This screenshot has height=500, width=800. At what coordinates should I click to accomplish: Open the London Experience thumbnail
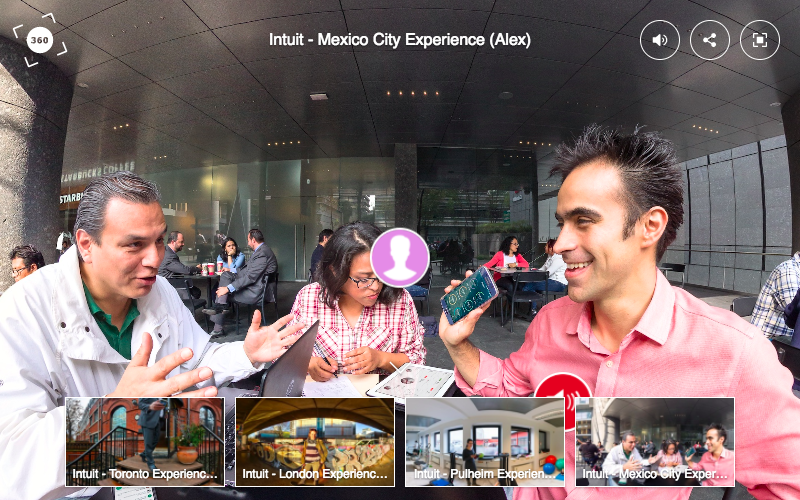[315, 442]
